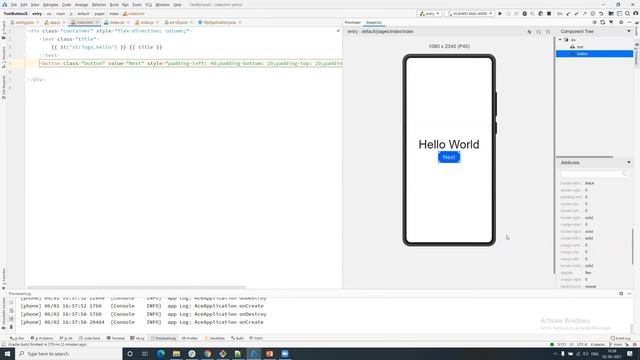Open the HiLog tool window

click(x=137, y=338)
